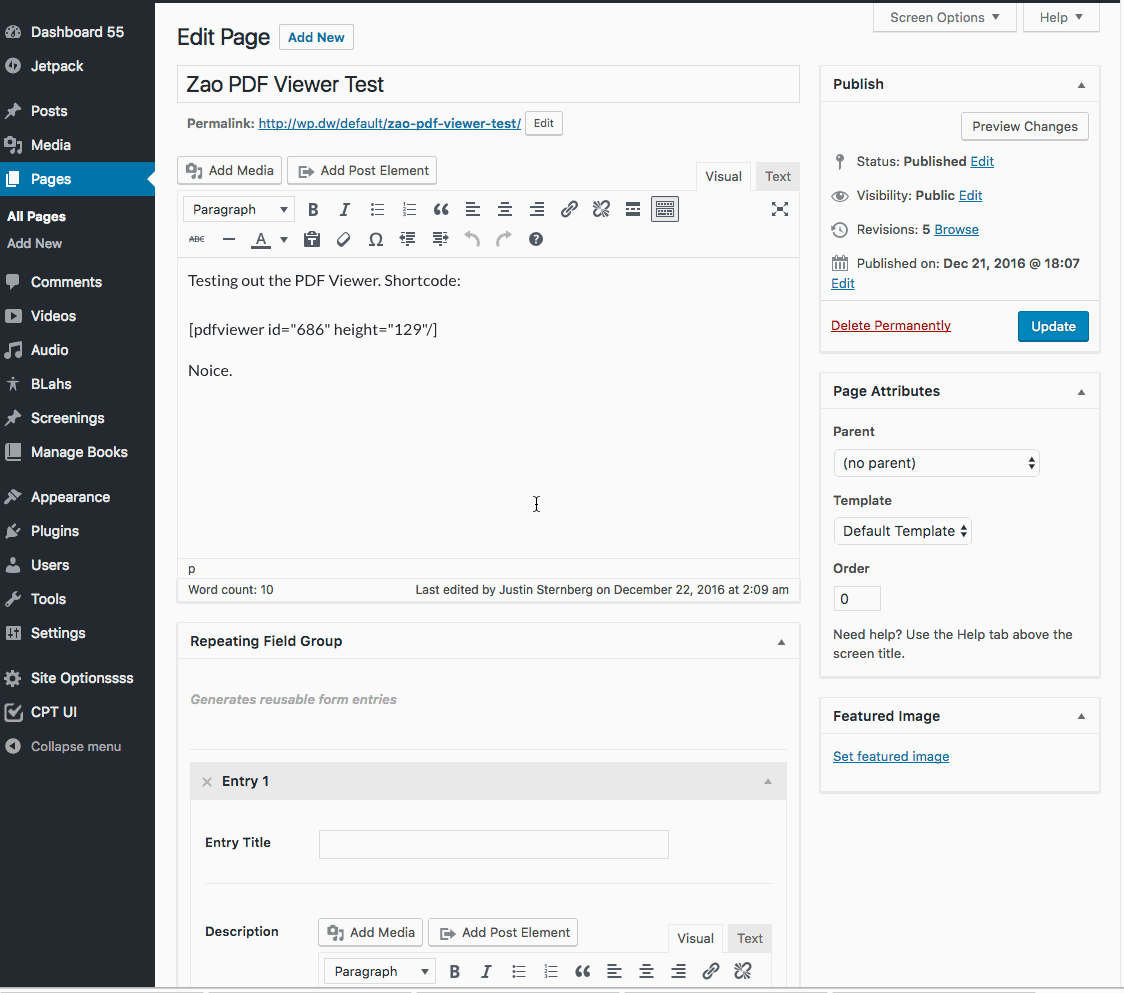
Task: Toggle bold in the main editor toolbar
Action: tap(313, 209)
